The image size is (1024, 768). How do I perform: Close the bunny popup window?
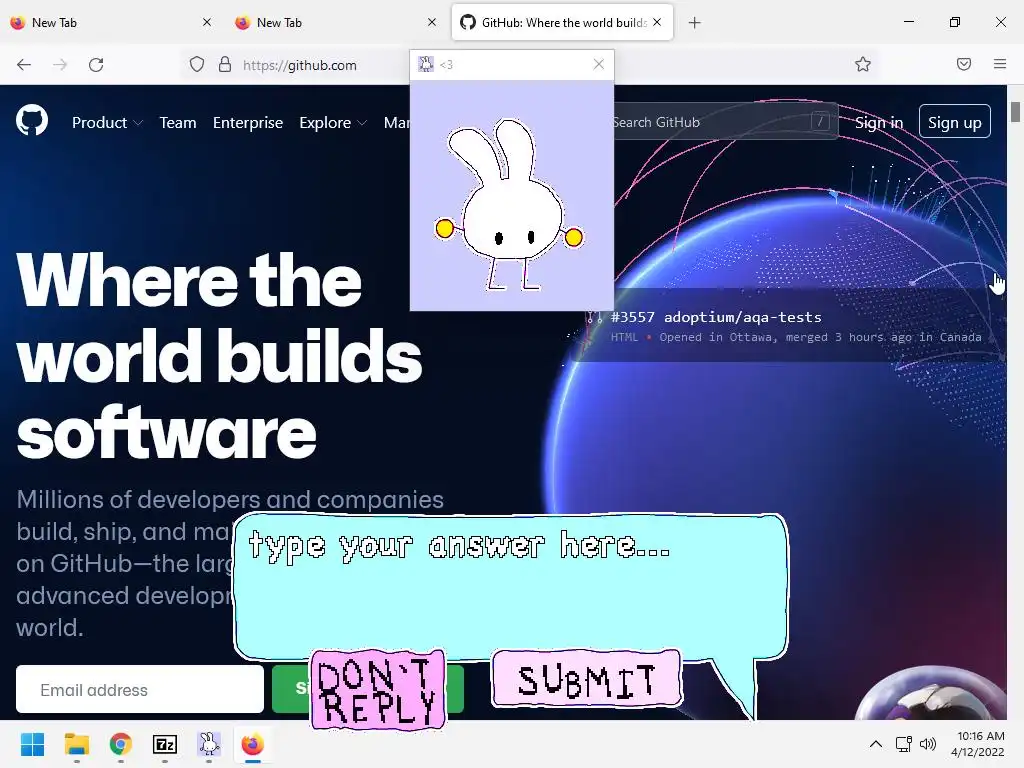pos(599,64)
